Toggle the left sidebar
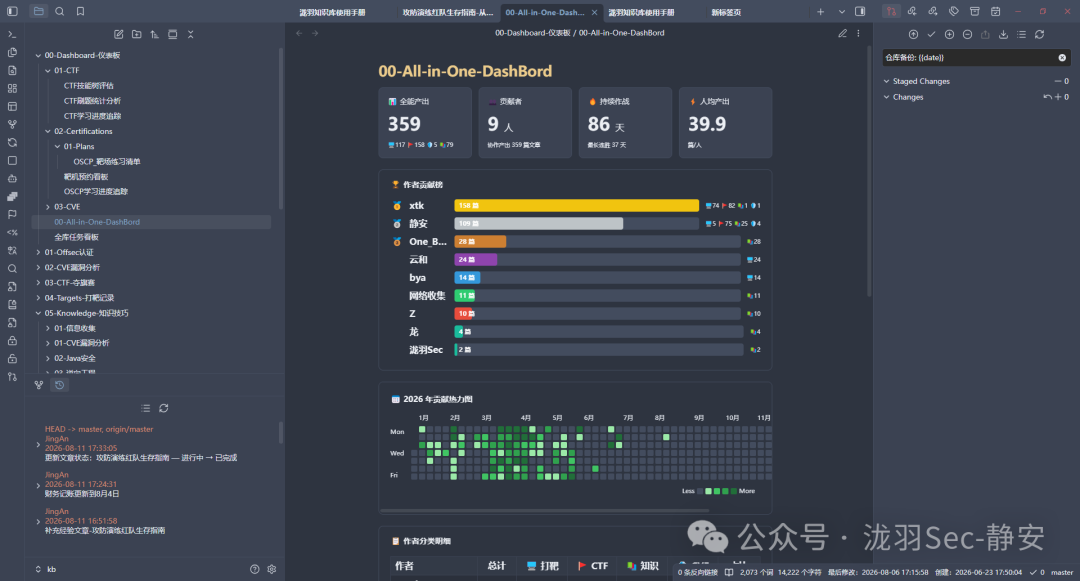This screenshot has height=581, width=1080. click(12, 11)
